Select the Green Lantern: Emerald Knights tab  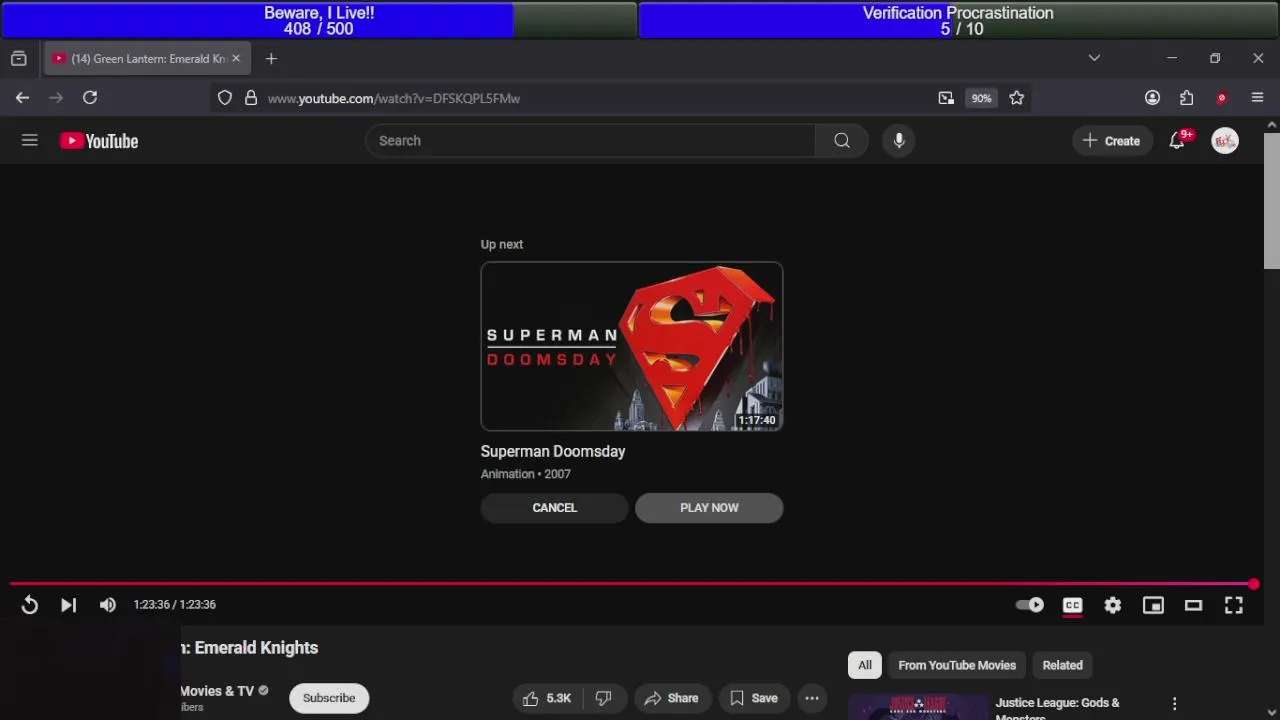(x=148, y=59)
